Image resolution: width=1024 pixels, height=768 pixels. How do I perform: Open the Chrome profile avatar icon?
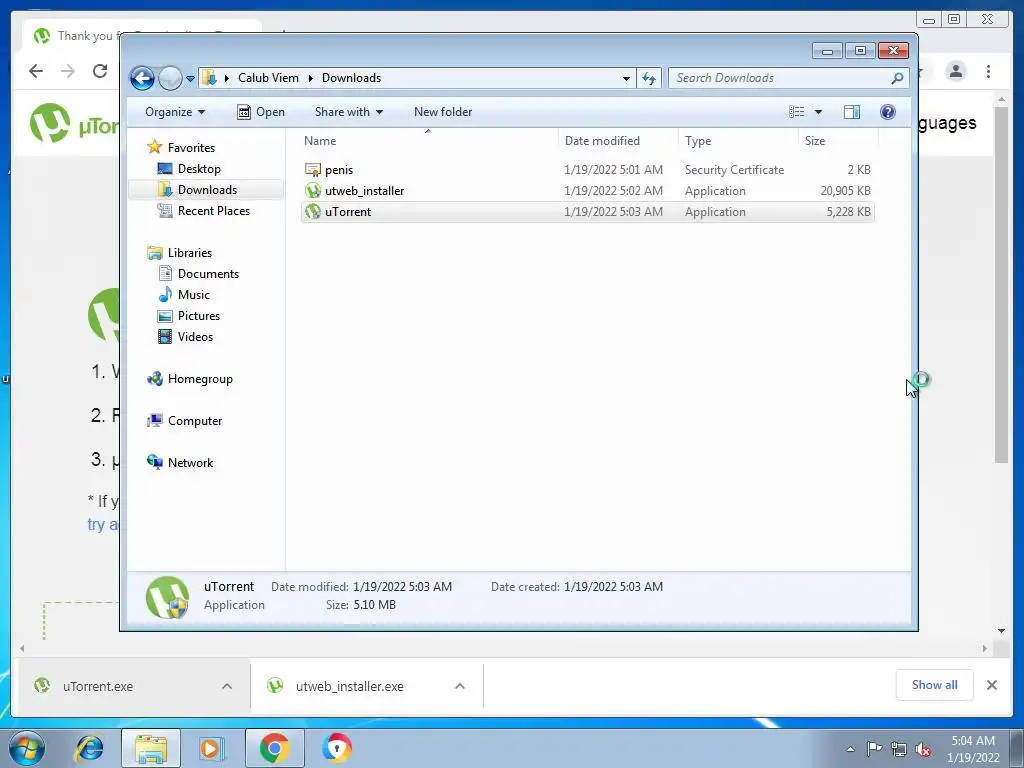pos(955,71)
